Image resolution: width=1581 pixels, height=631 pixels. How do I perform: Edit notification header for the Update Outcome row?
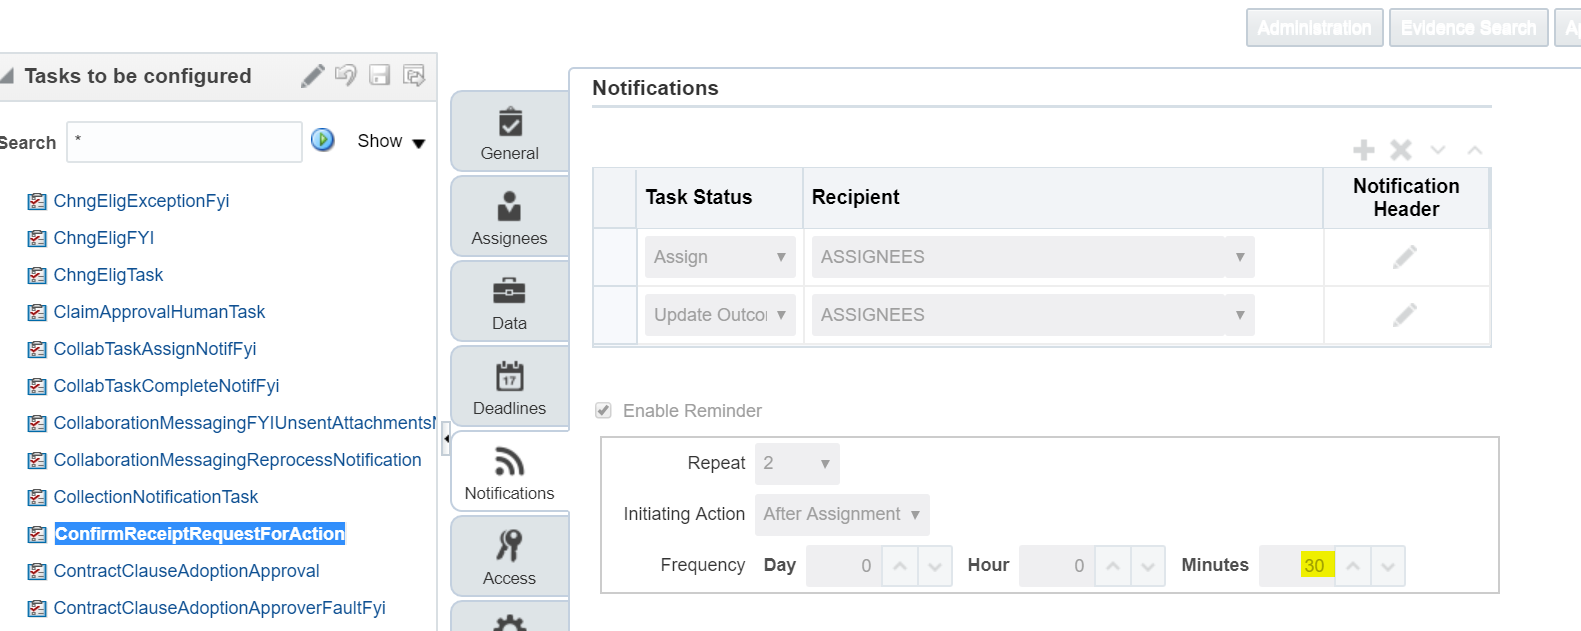1405,315
